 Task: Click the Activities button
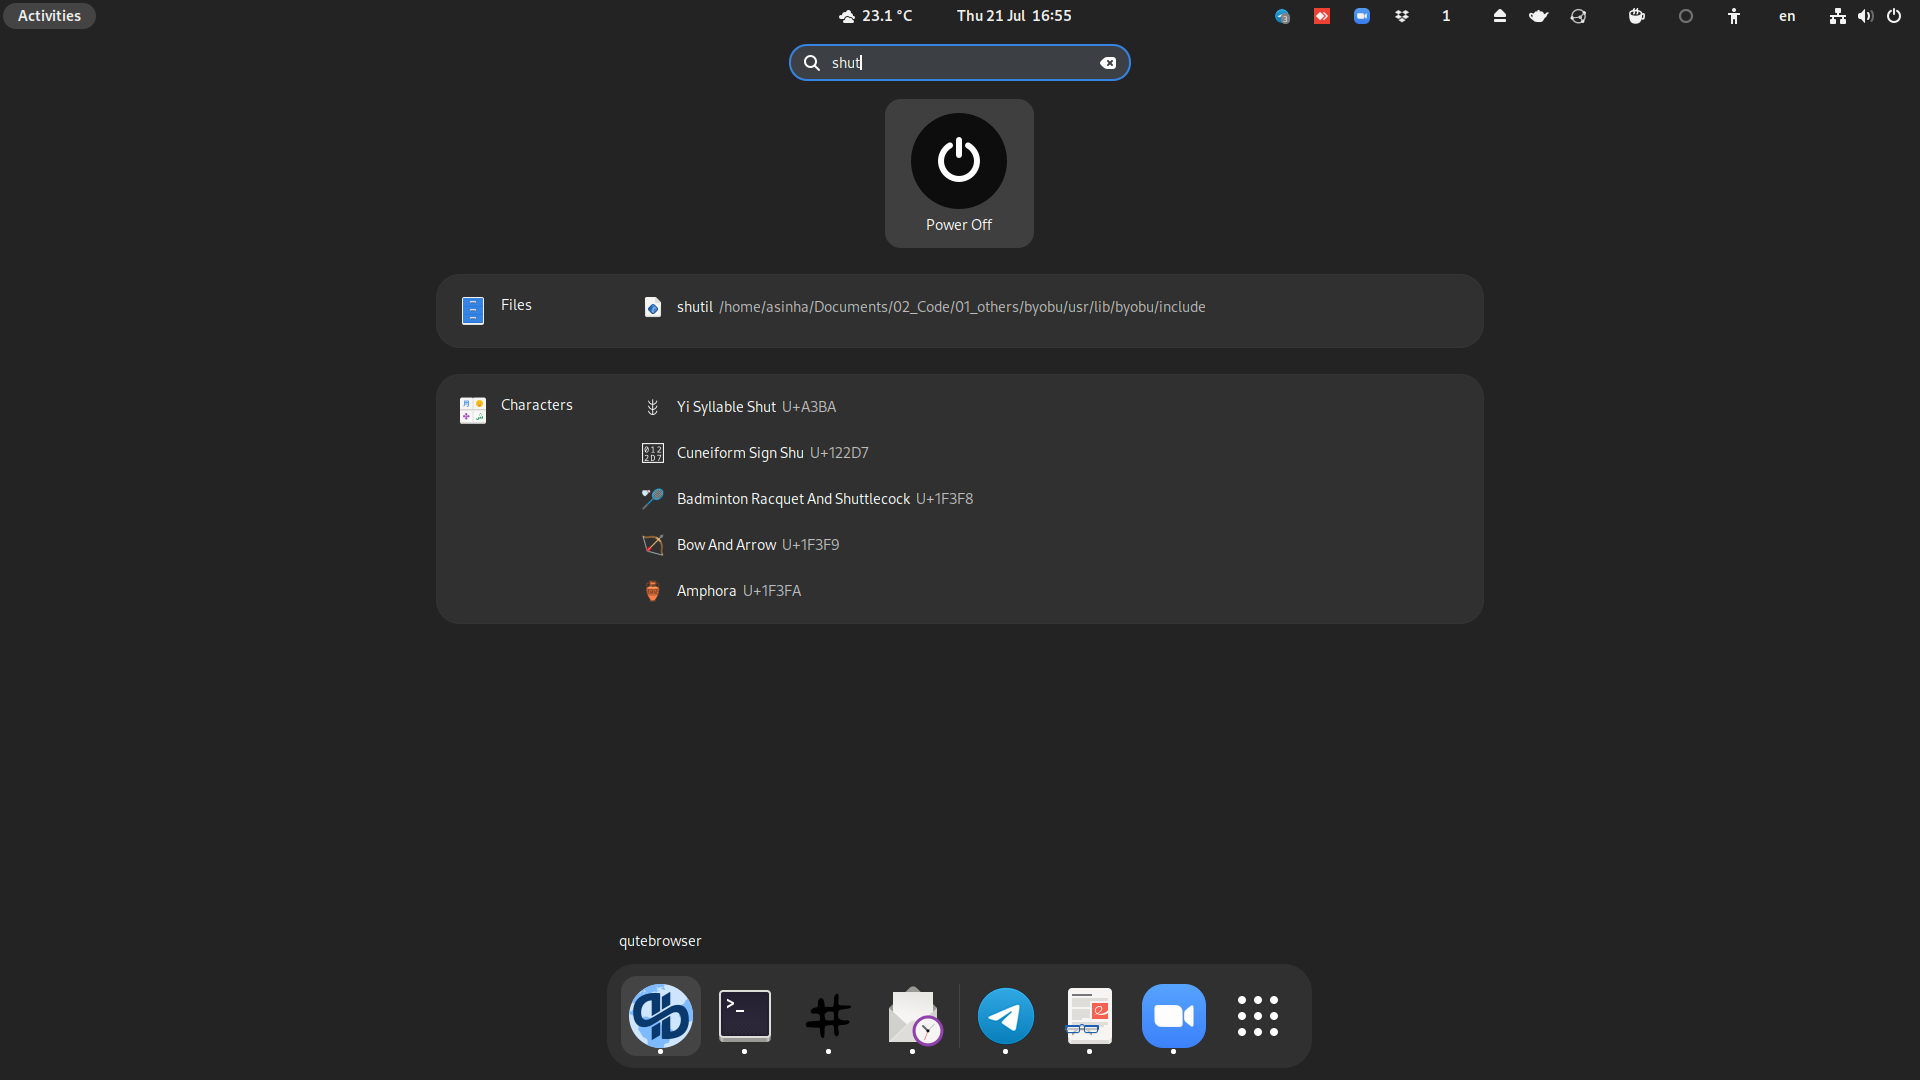tap(49, 16)
